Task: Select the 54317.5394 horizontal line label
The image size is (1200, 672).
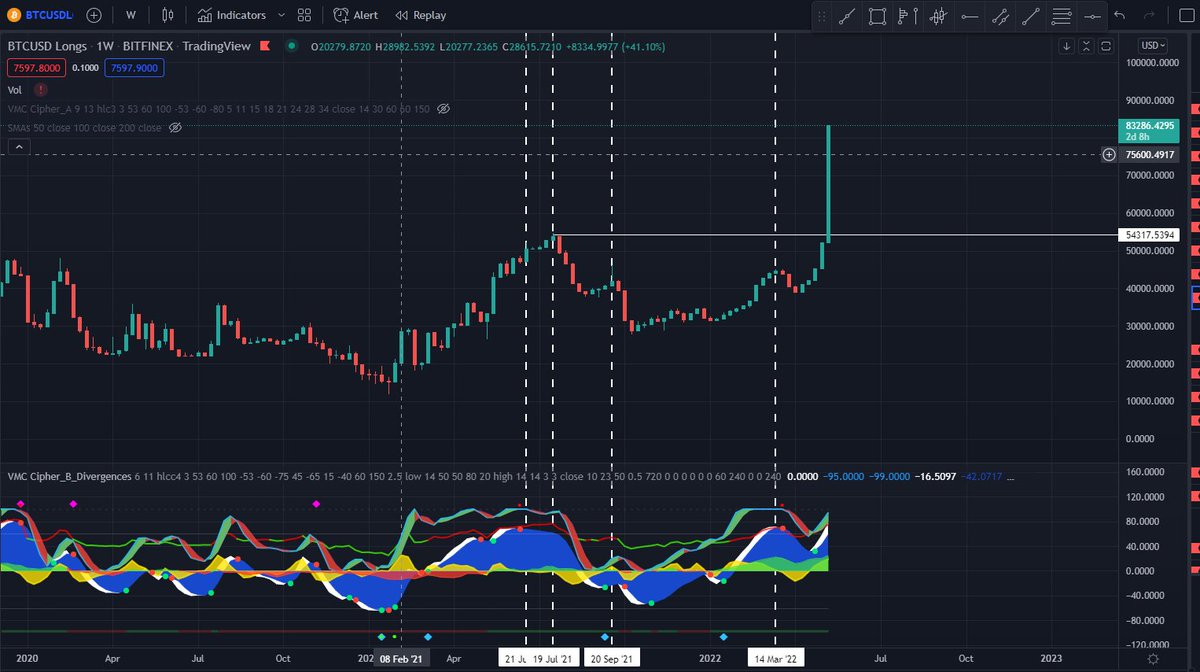Action: (x=1150, y=235)
